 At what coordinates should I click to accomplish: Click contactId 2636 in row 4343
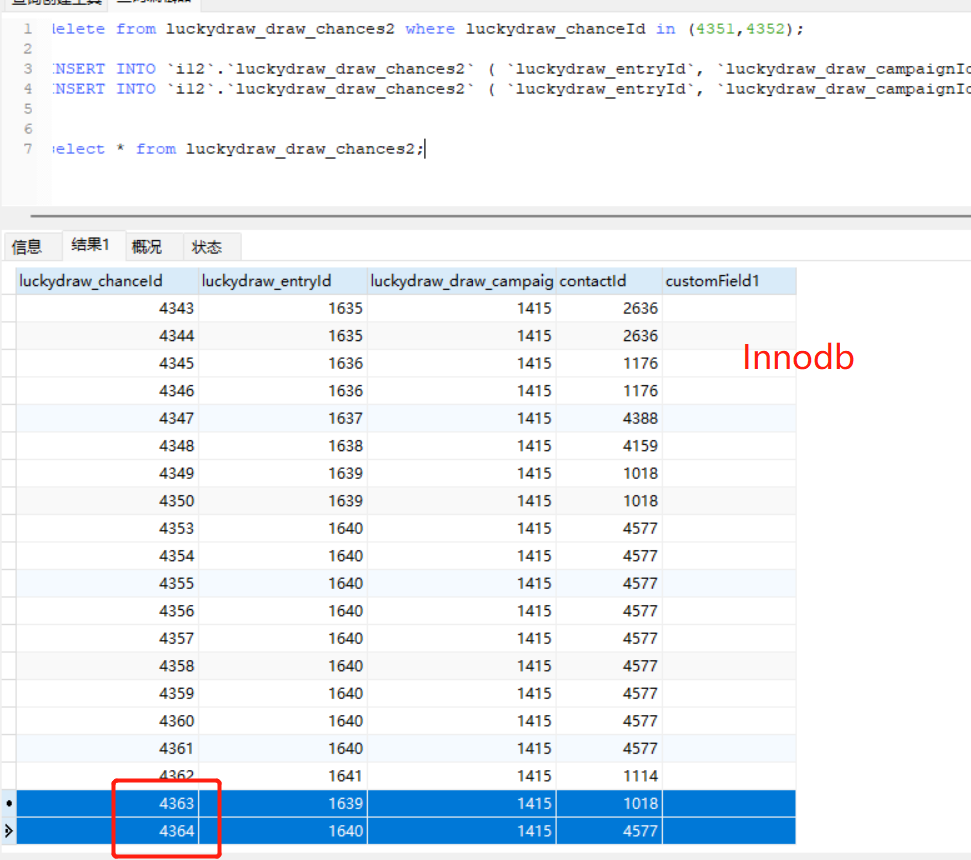(x=609, y=308)
